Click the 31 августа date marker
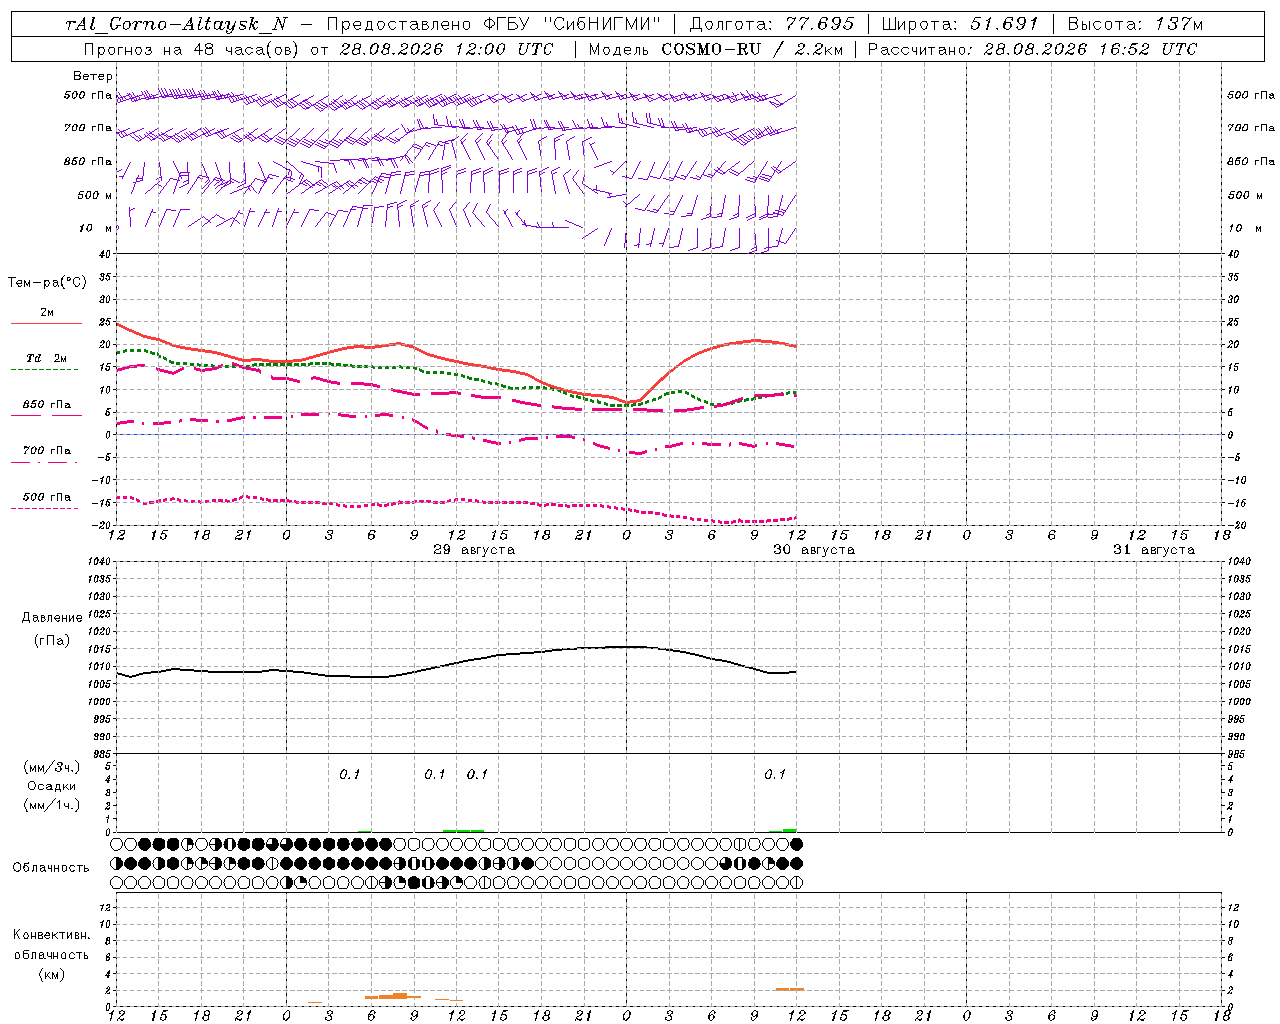This screenshot has width=1280, height=1024. (1154, 550)
